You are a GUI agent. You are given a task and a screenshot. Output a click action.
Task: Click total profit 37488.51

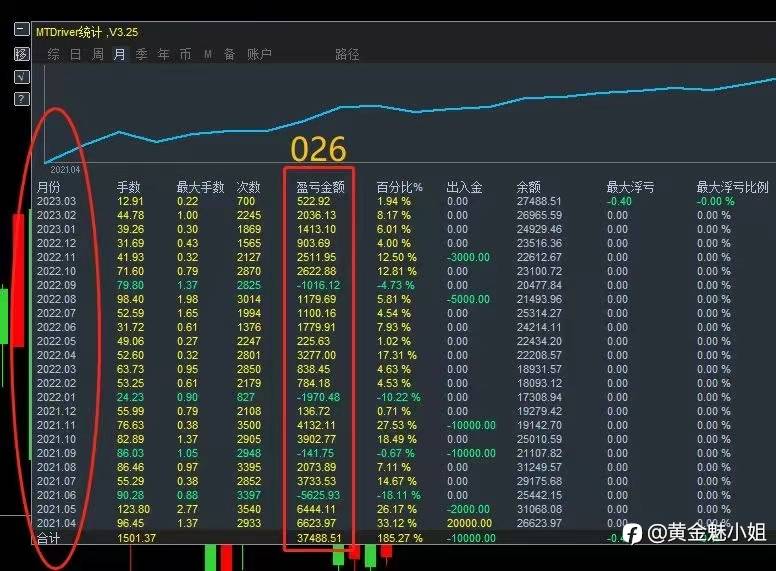(x=319, y=538)
